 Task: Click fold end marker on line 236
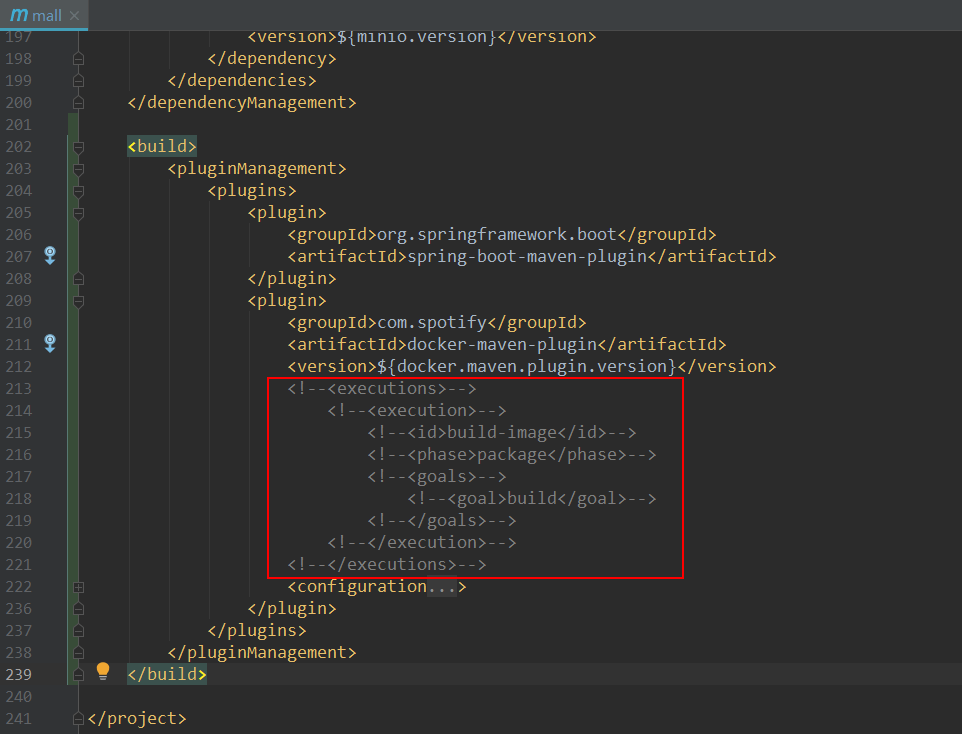coord(79,609)
